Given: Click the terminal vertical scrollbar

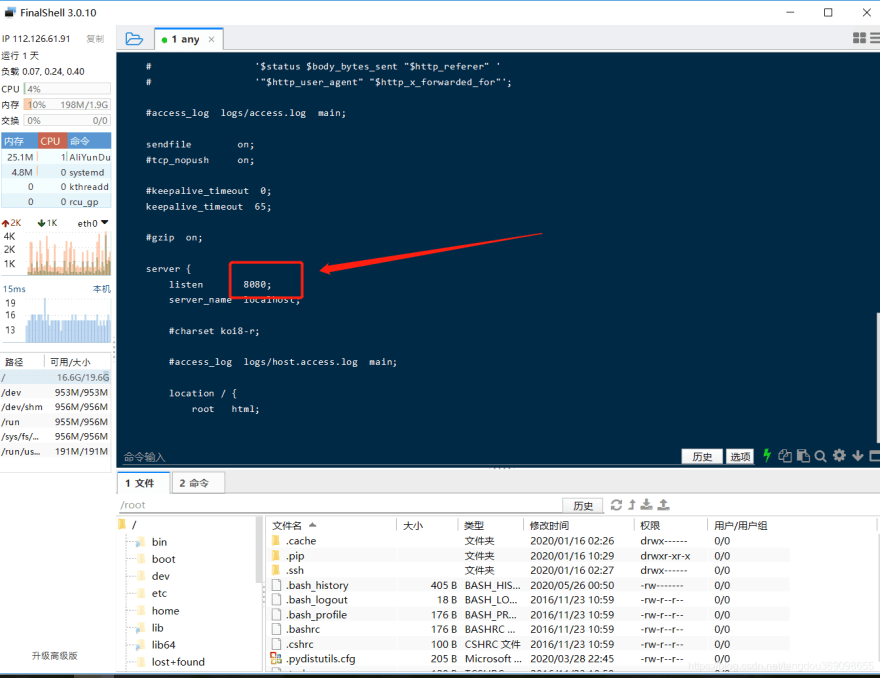Looking at the screenshot, I should [877, 378].
